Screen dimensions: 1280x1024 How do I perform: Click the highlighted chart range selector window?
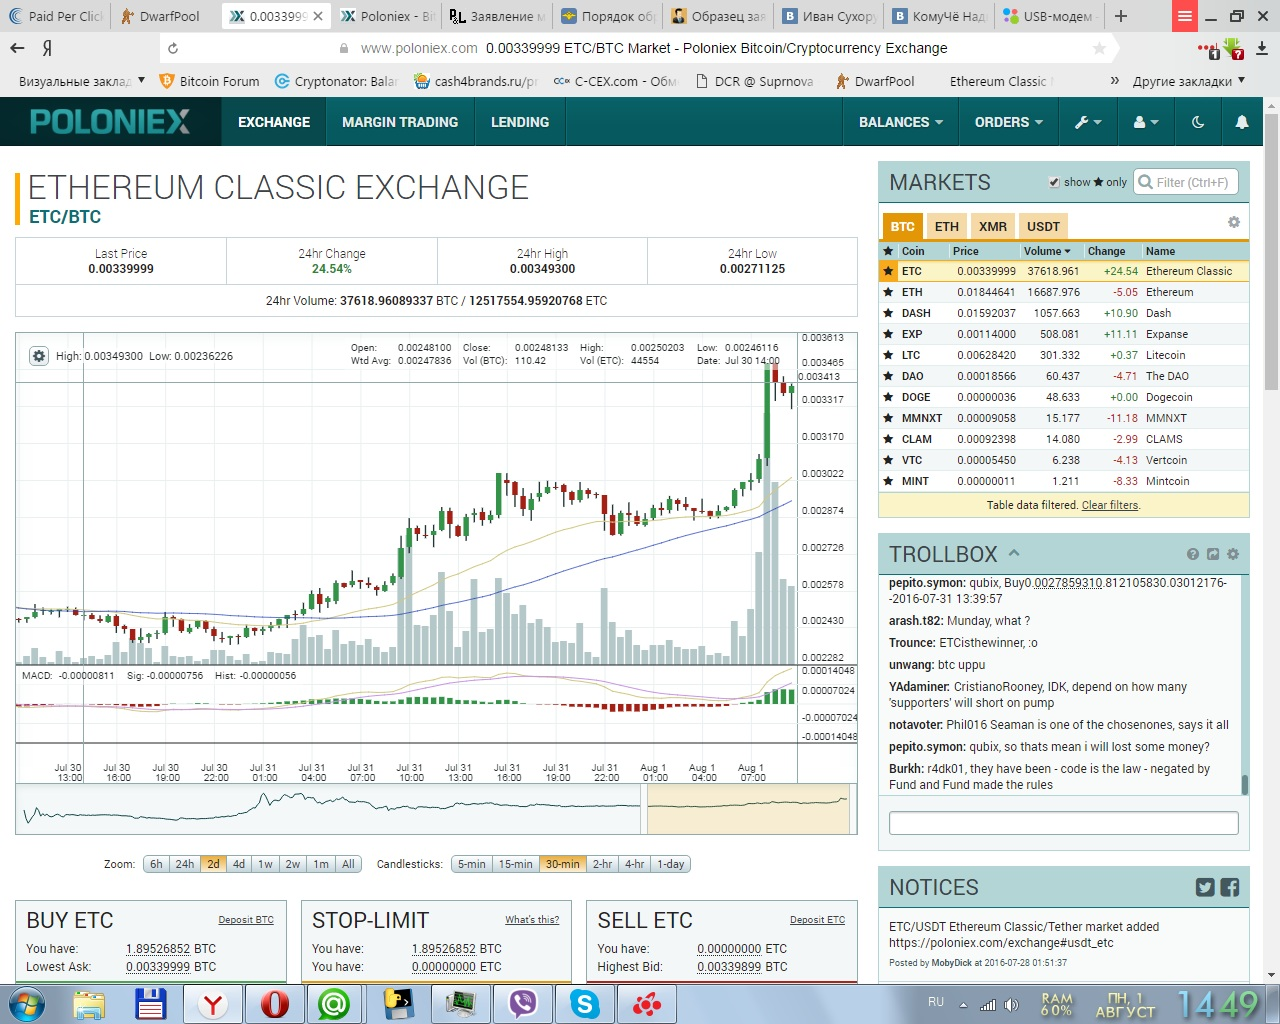[748, 808]
